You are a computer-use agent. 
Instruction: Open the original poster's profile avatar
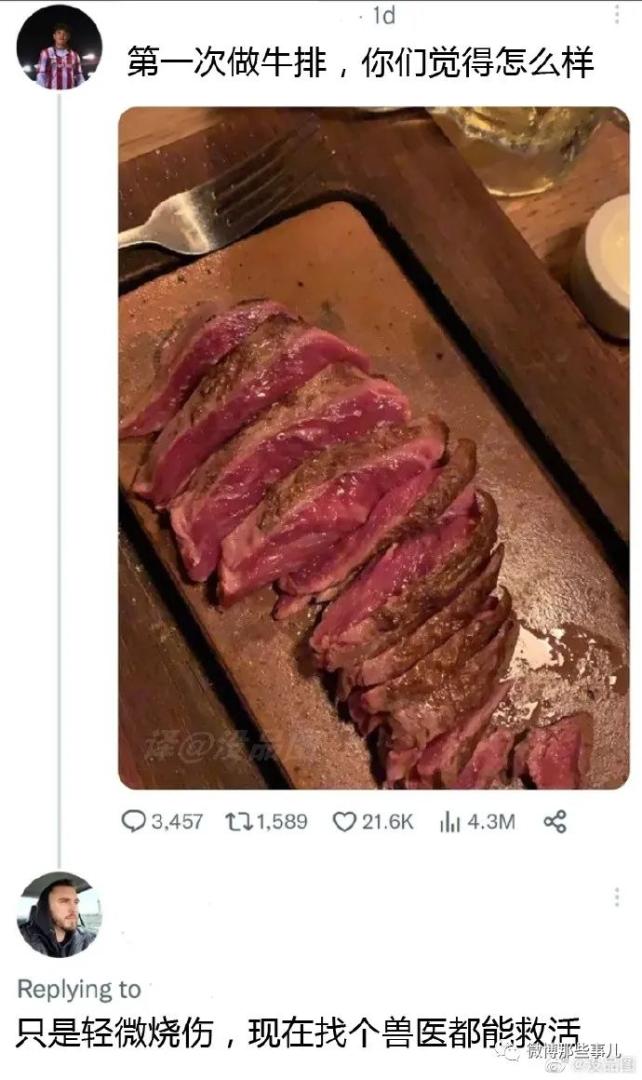coord(59,47)
